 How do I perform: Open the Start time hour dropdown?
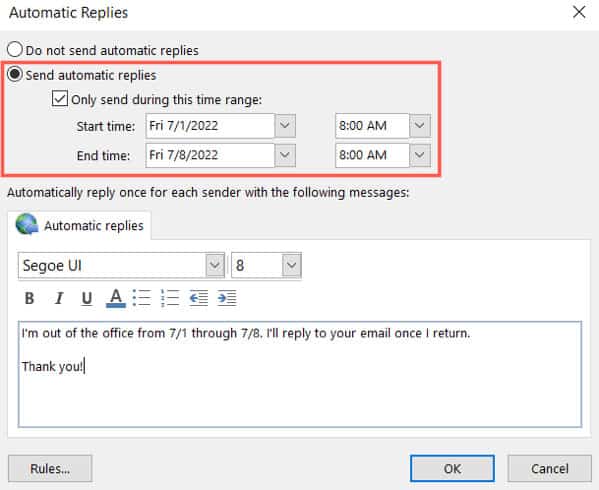(x=420, y=126)
